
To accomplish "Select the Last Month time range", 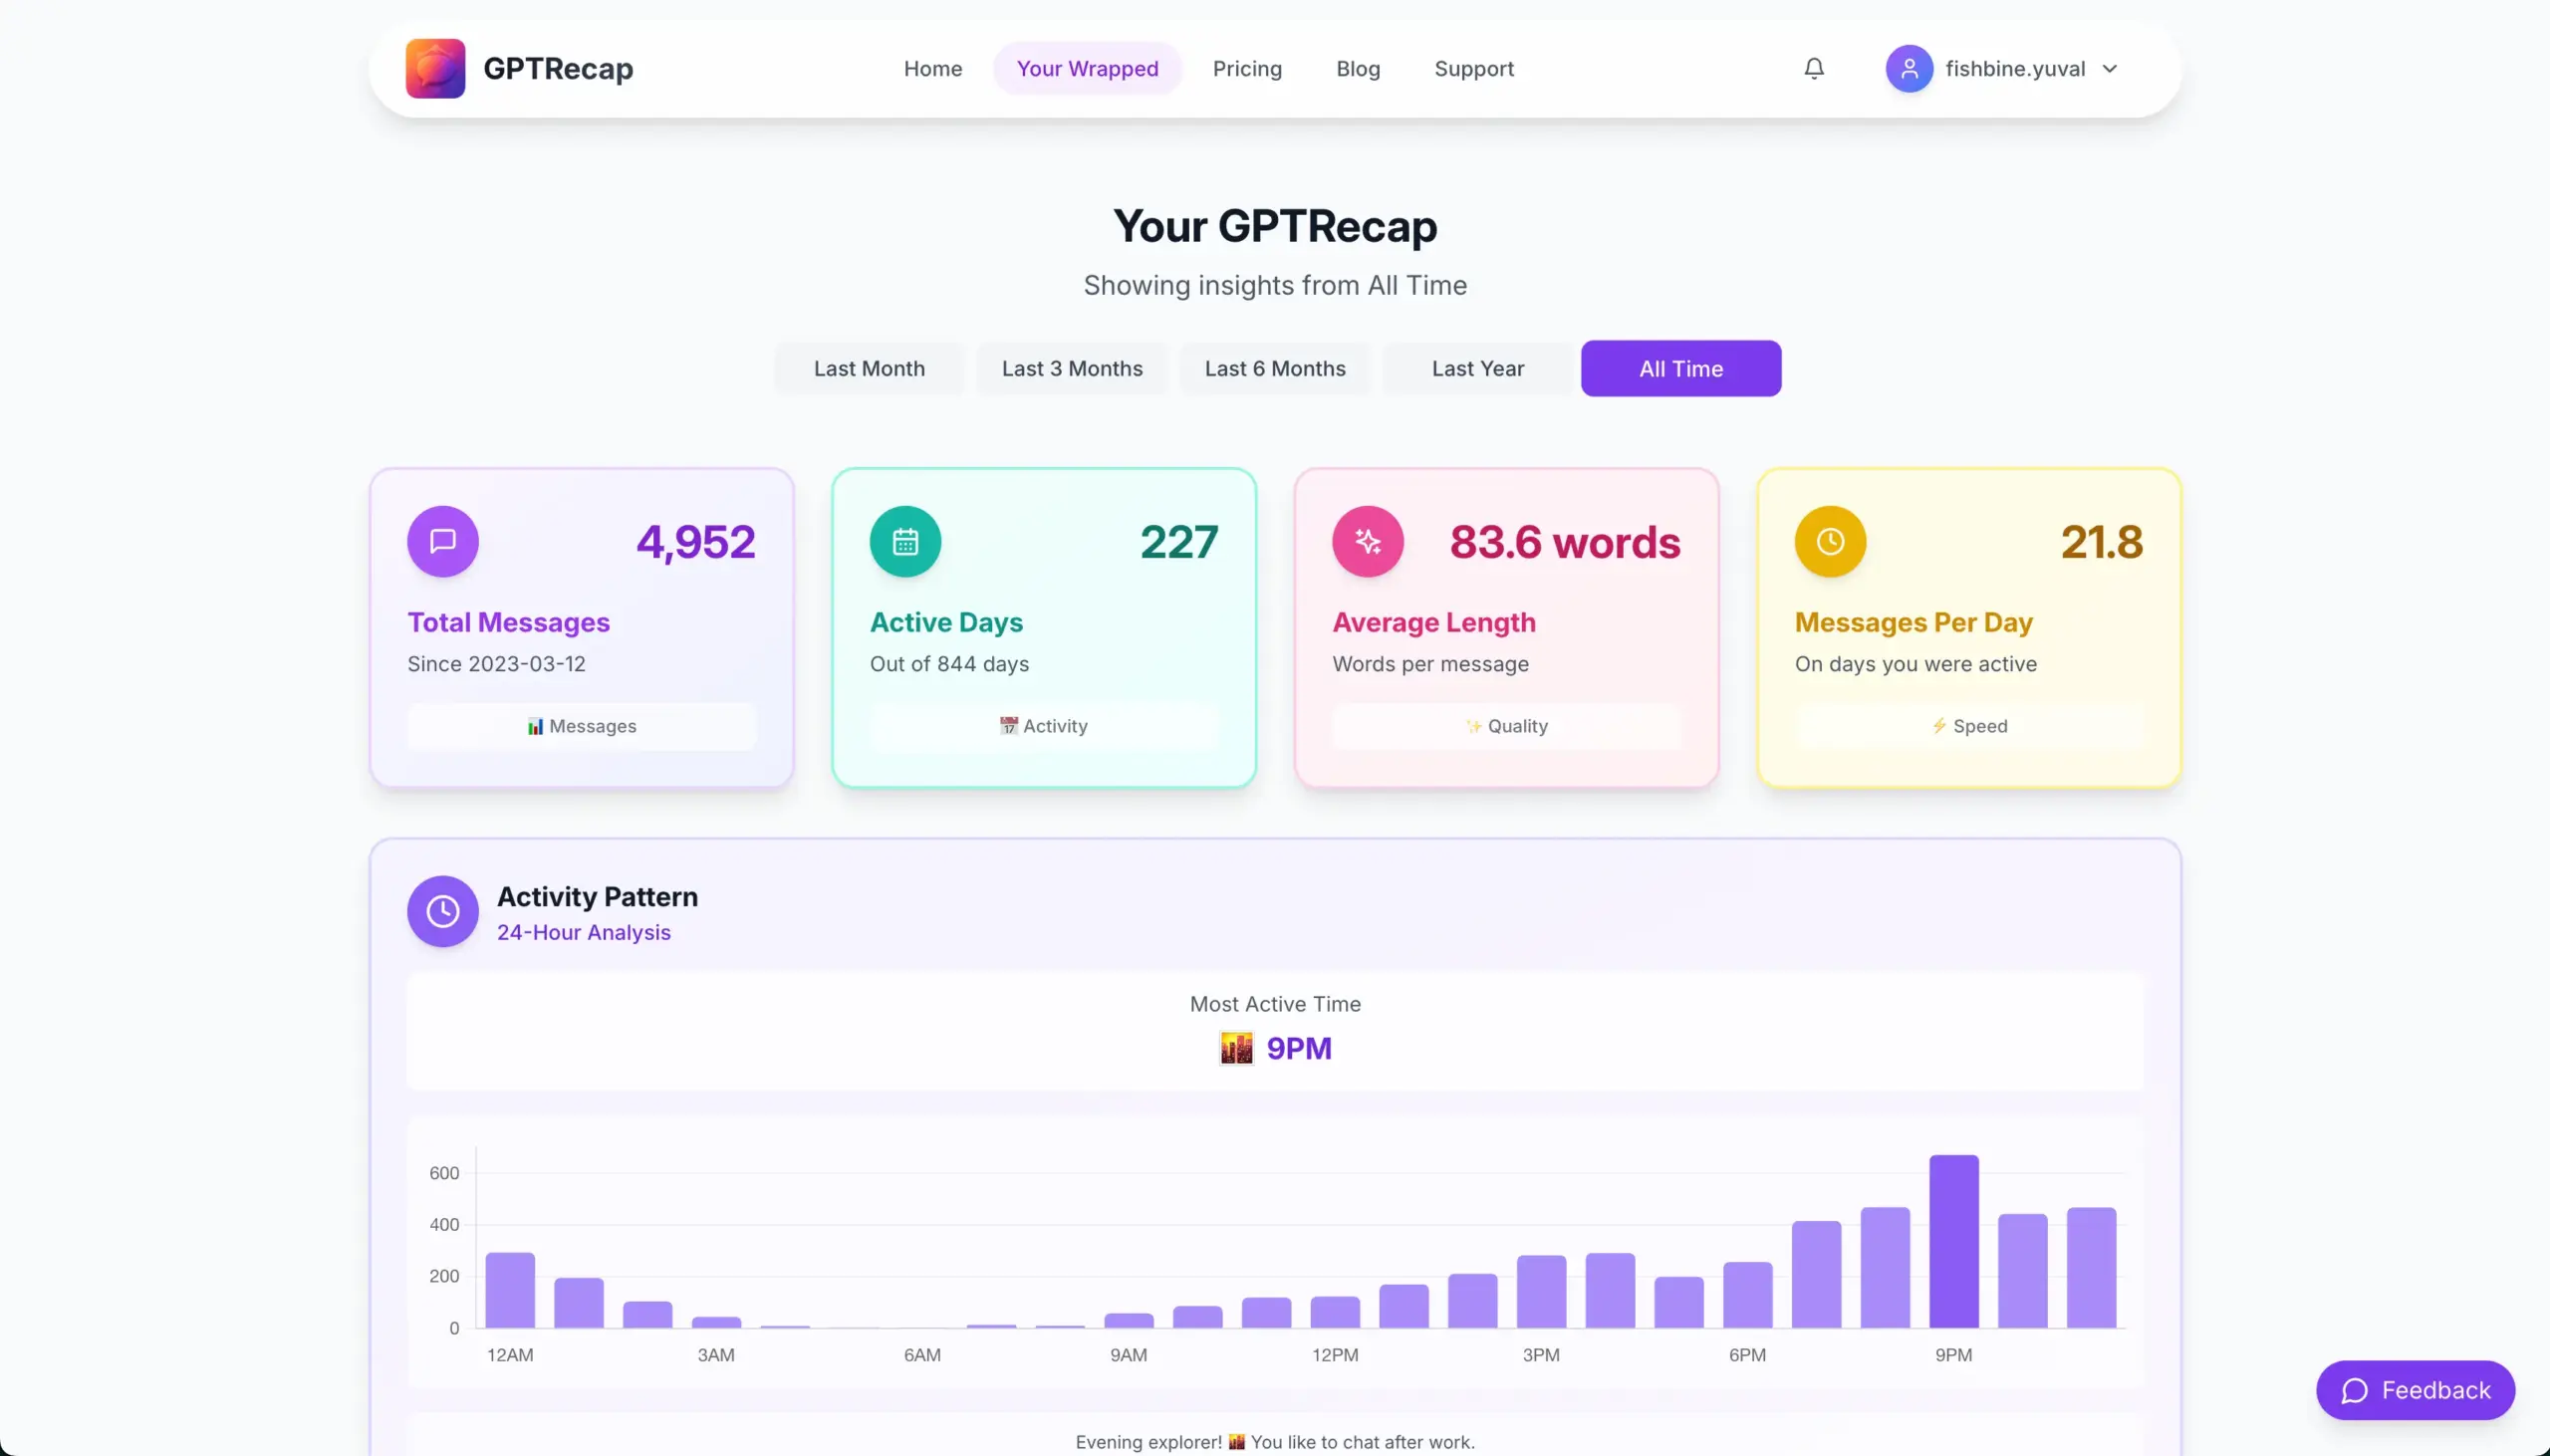I will [x=869, y=368].
